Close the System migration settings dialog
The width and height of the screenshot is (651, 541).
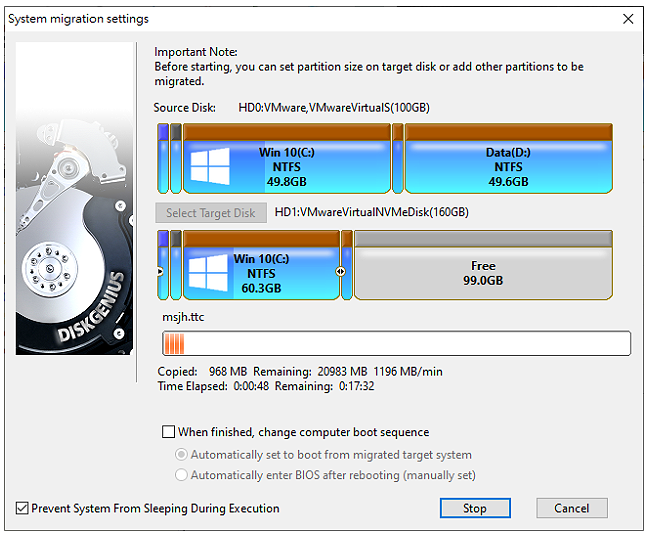[x=628, y=19]
